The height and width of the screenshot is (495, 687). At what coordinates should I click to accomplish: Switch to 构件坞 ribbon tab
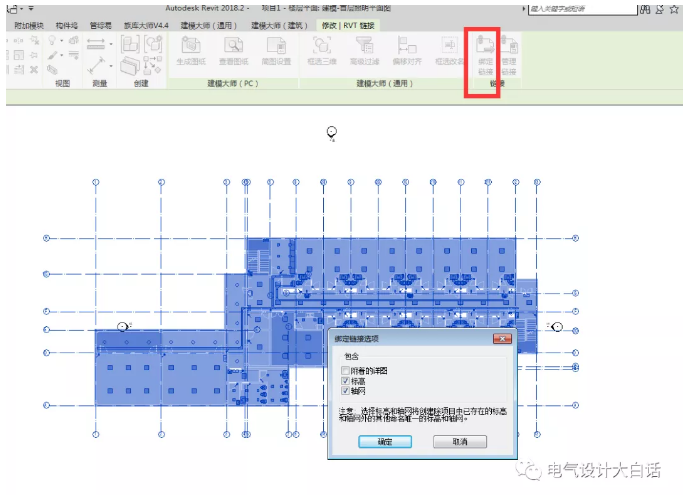coord(66,25)
